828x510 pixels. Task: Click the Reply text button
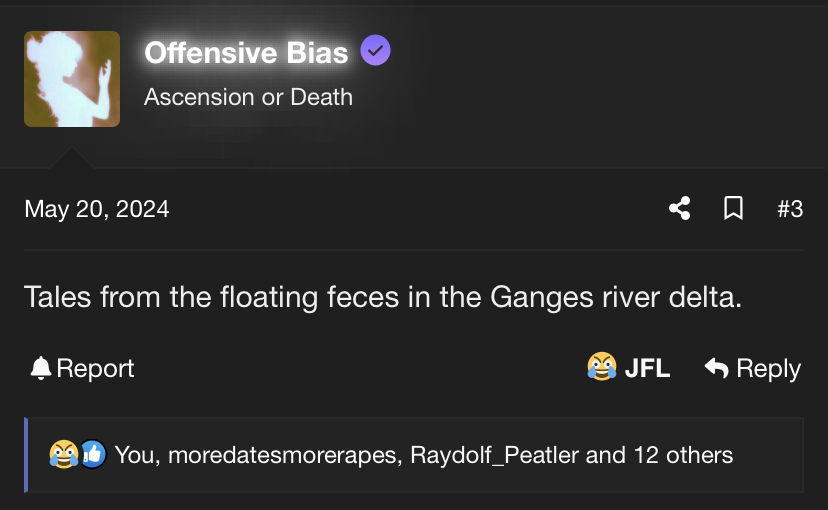coord(768,368)
